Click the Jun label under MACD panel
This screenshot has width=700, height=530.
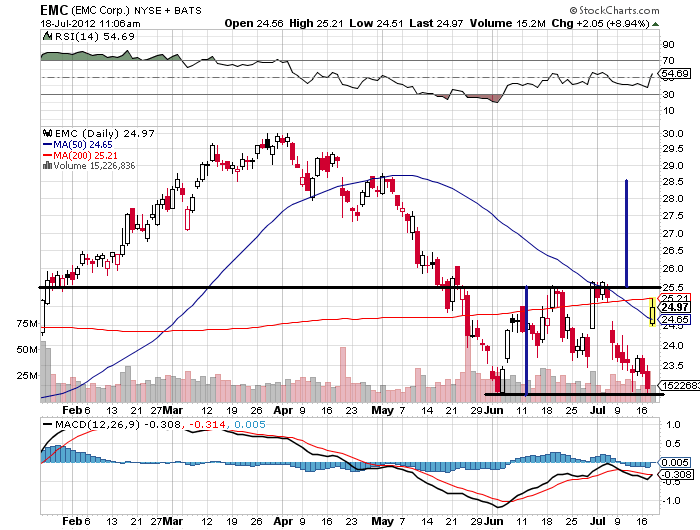pyautogui.click(x=494, y=521)
